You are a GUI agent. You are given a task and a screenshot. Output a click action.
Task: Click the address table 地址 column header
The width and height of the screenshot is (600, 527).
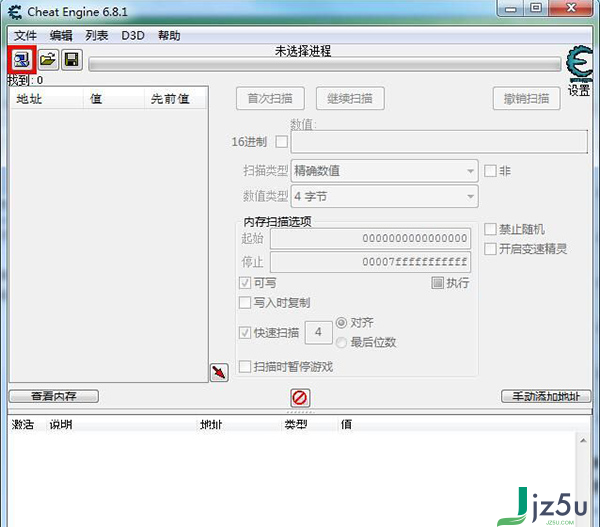click(212, 424)
